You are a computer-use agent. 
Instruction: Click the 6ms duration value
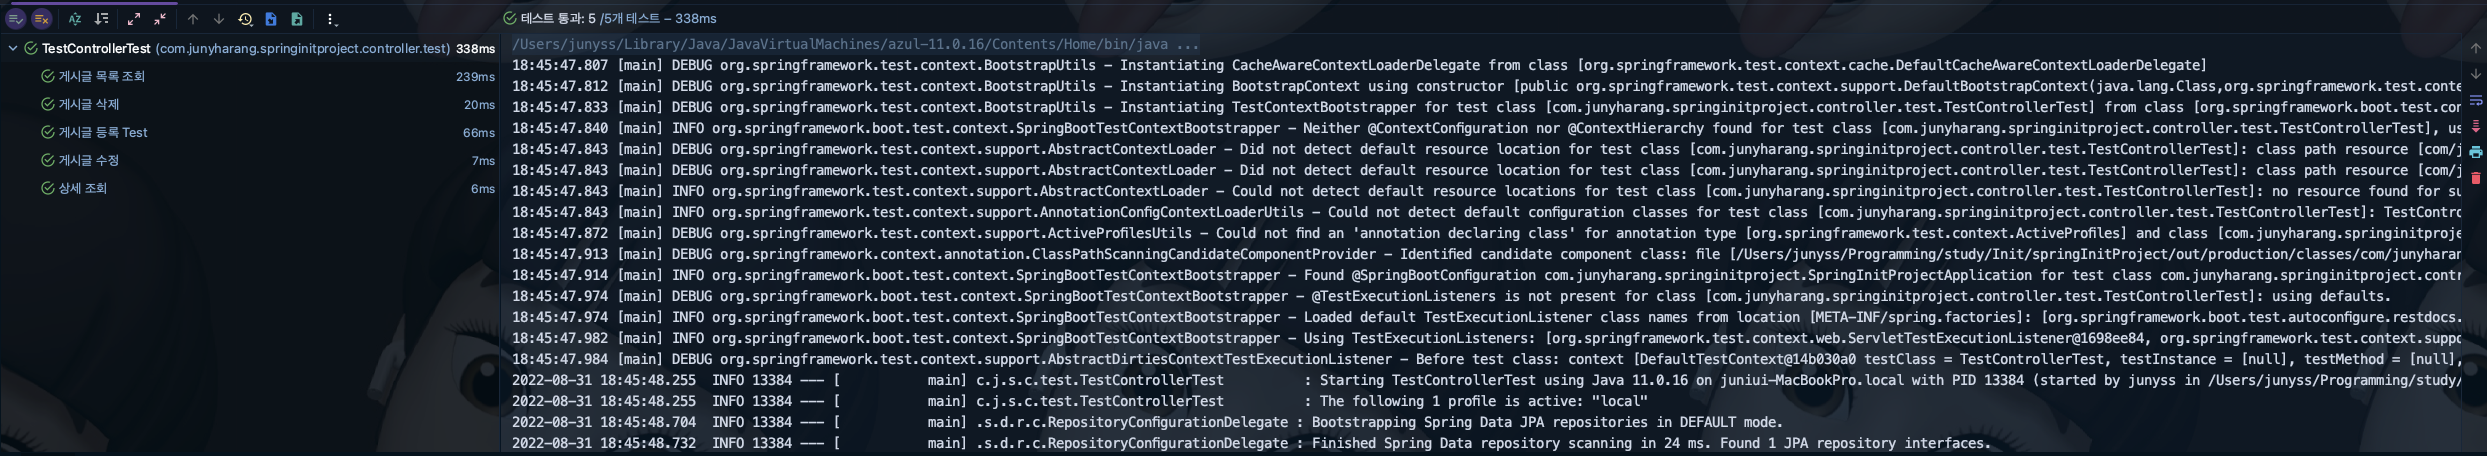tap(483, 188)
